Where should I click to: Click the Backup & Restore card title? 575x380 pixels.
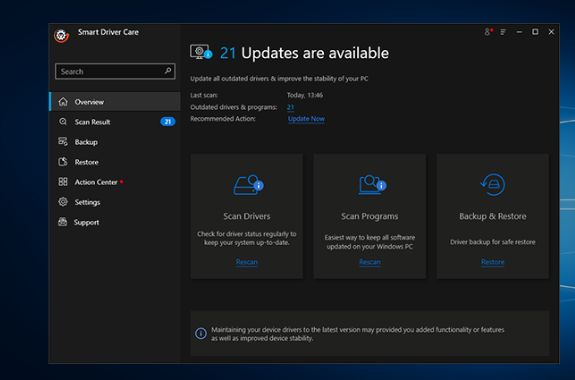pyautogui.click(x=492, y=216)
